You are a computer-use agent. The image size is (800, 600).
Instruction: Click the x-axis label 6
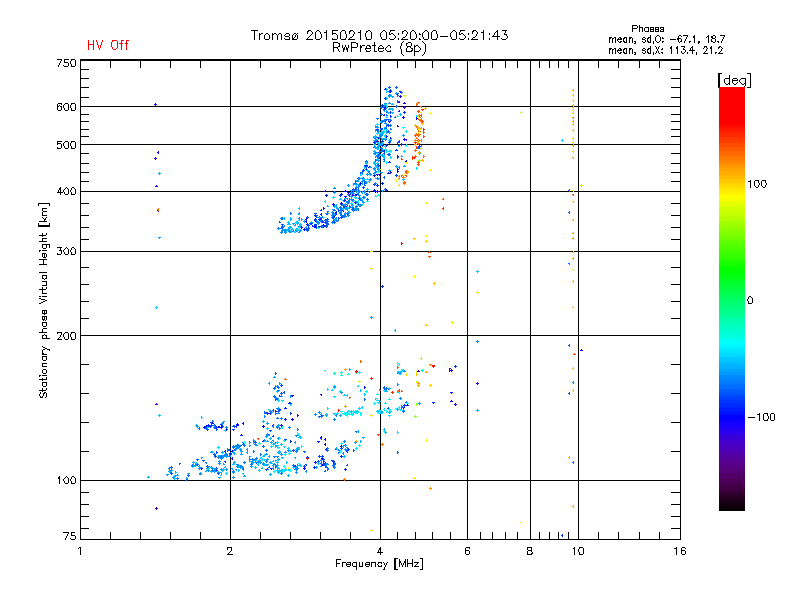pyautogui.click(x=467, y=551)
